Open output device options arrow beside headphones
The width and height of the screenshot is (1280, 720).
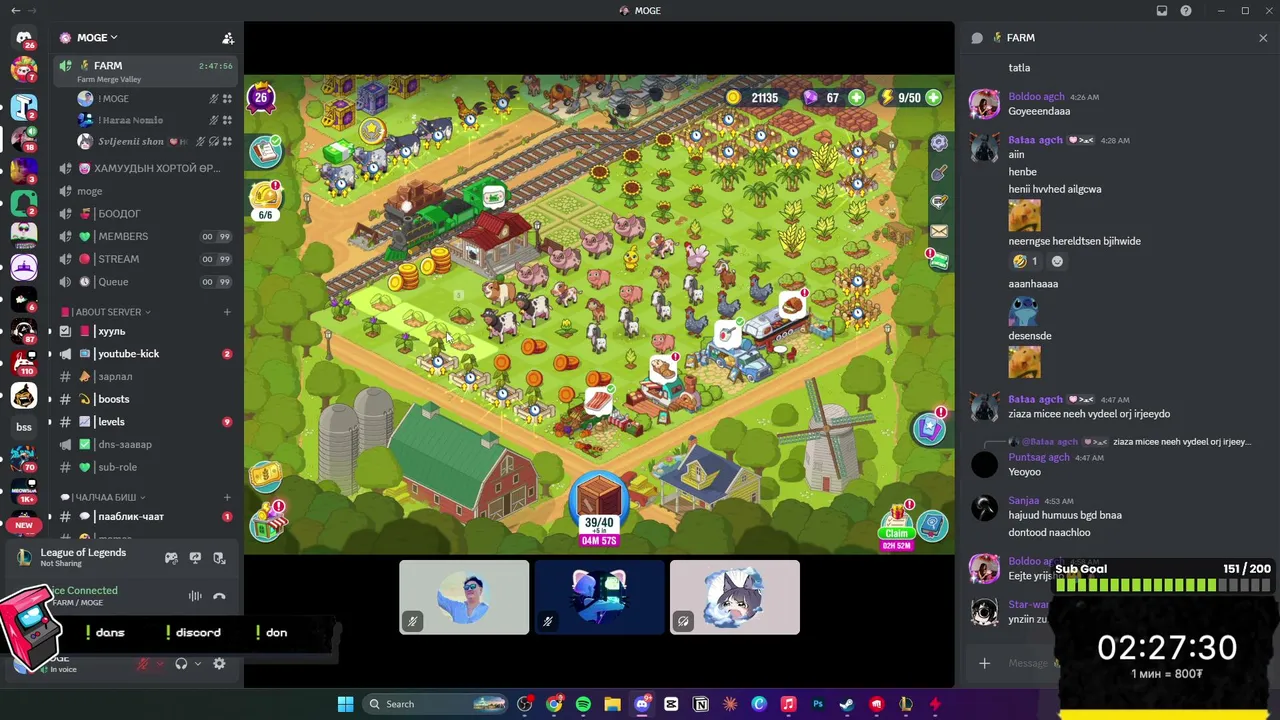198,663
